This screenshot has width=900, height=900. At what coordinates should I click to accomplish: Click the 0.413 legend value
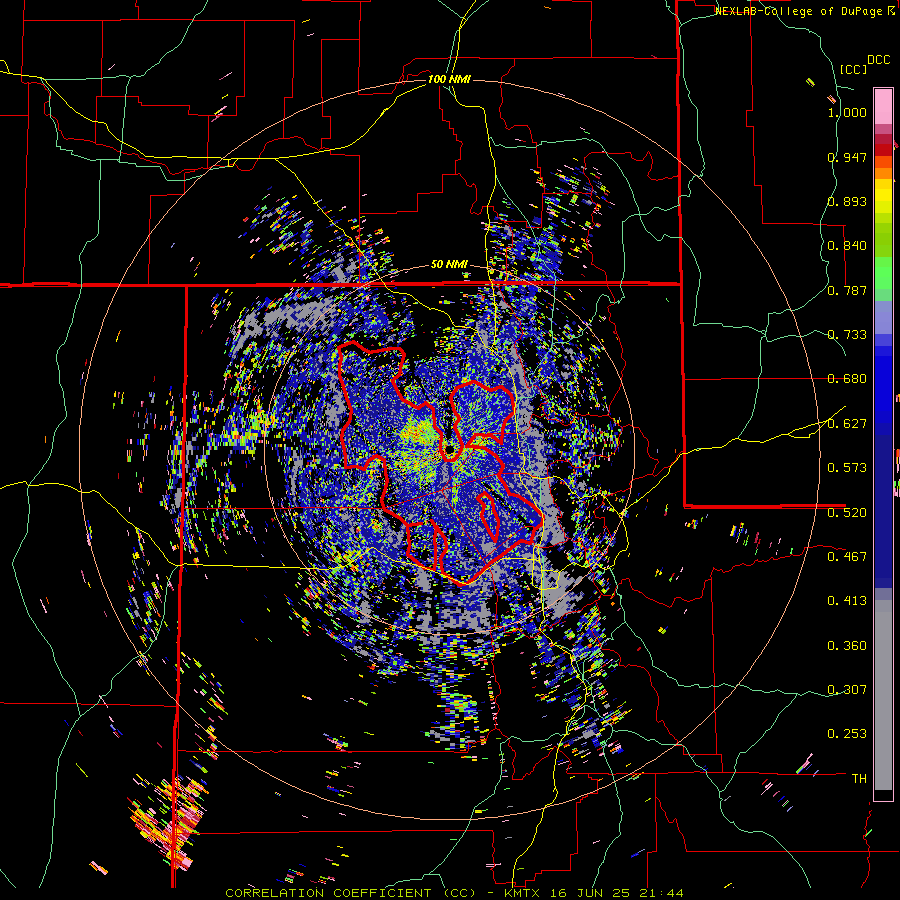pos(847,601)
